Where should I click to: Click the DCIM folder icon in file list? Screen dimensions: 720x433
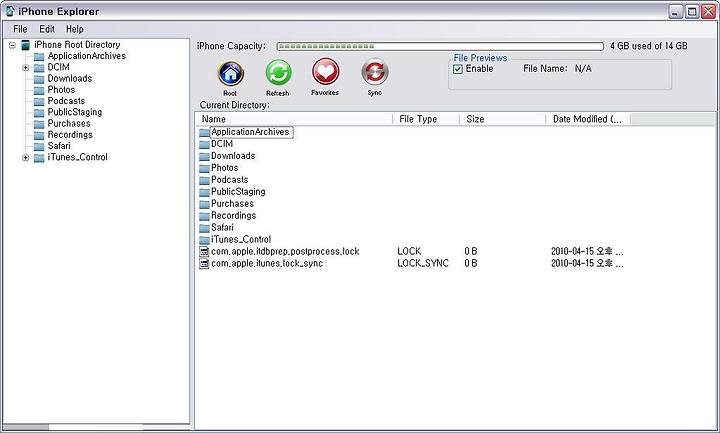tap(204, 145)
